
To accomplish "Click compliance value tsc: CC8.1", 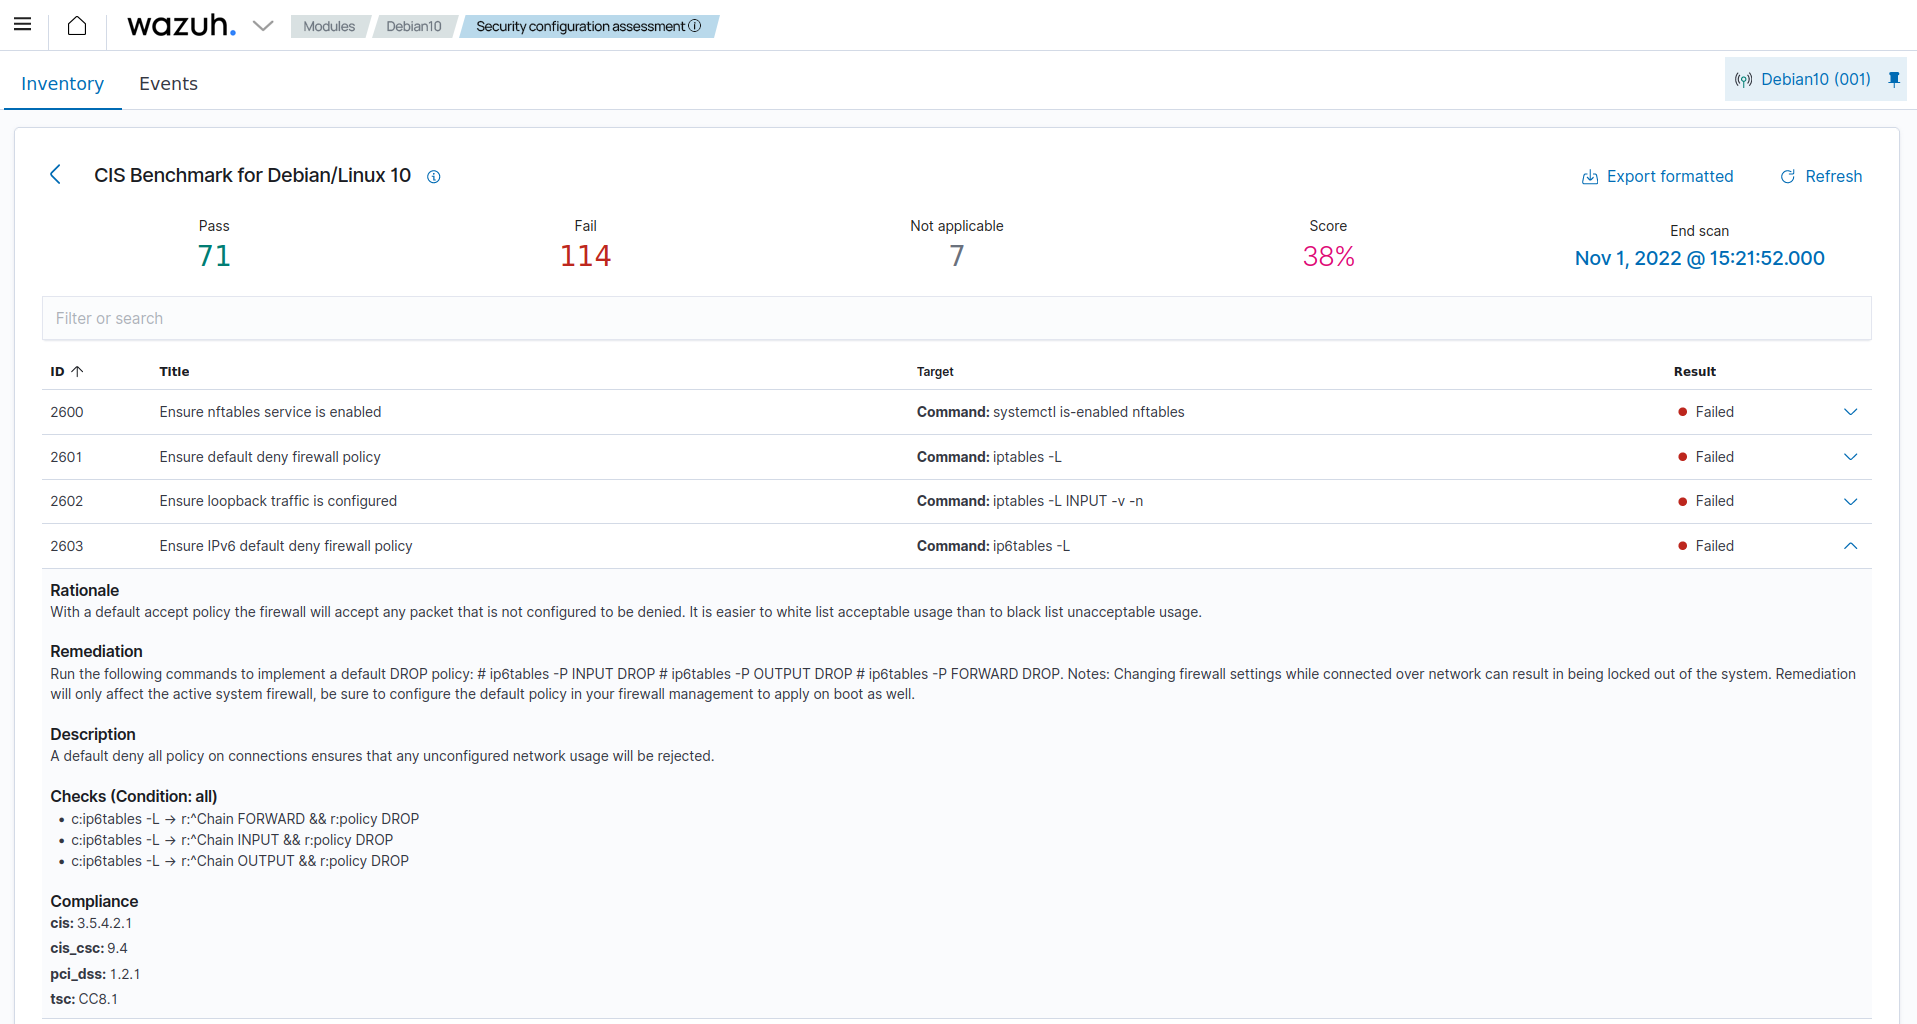I will pos(84,999).
